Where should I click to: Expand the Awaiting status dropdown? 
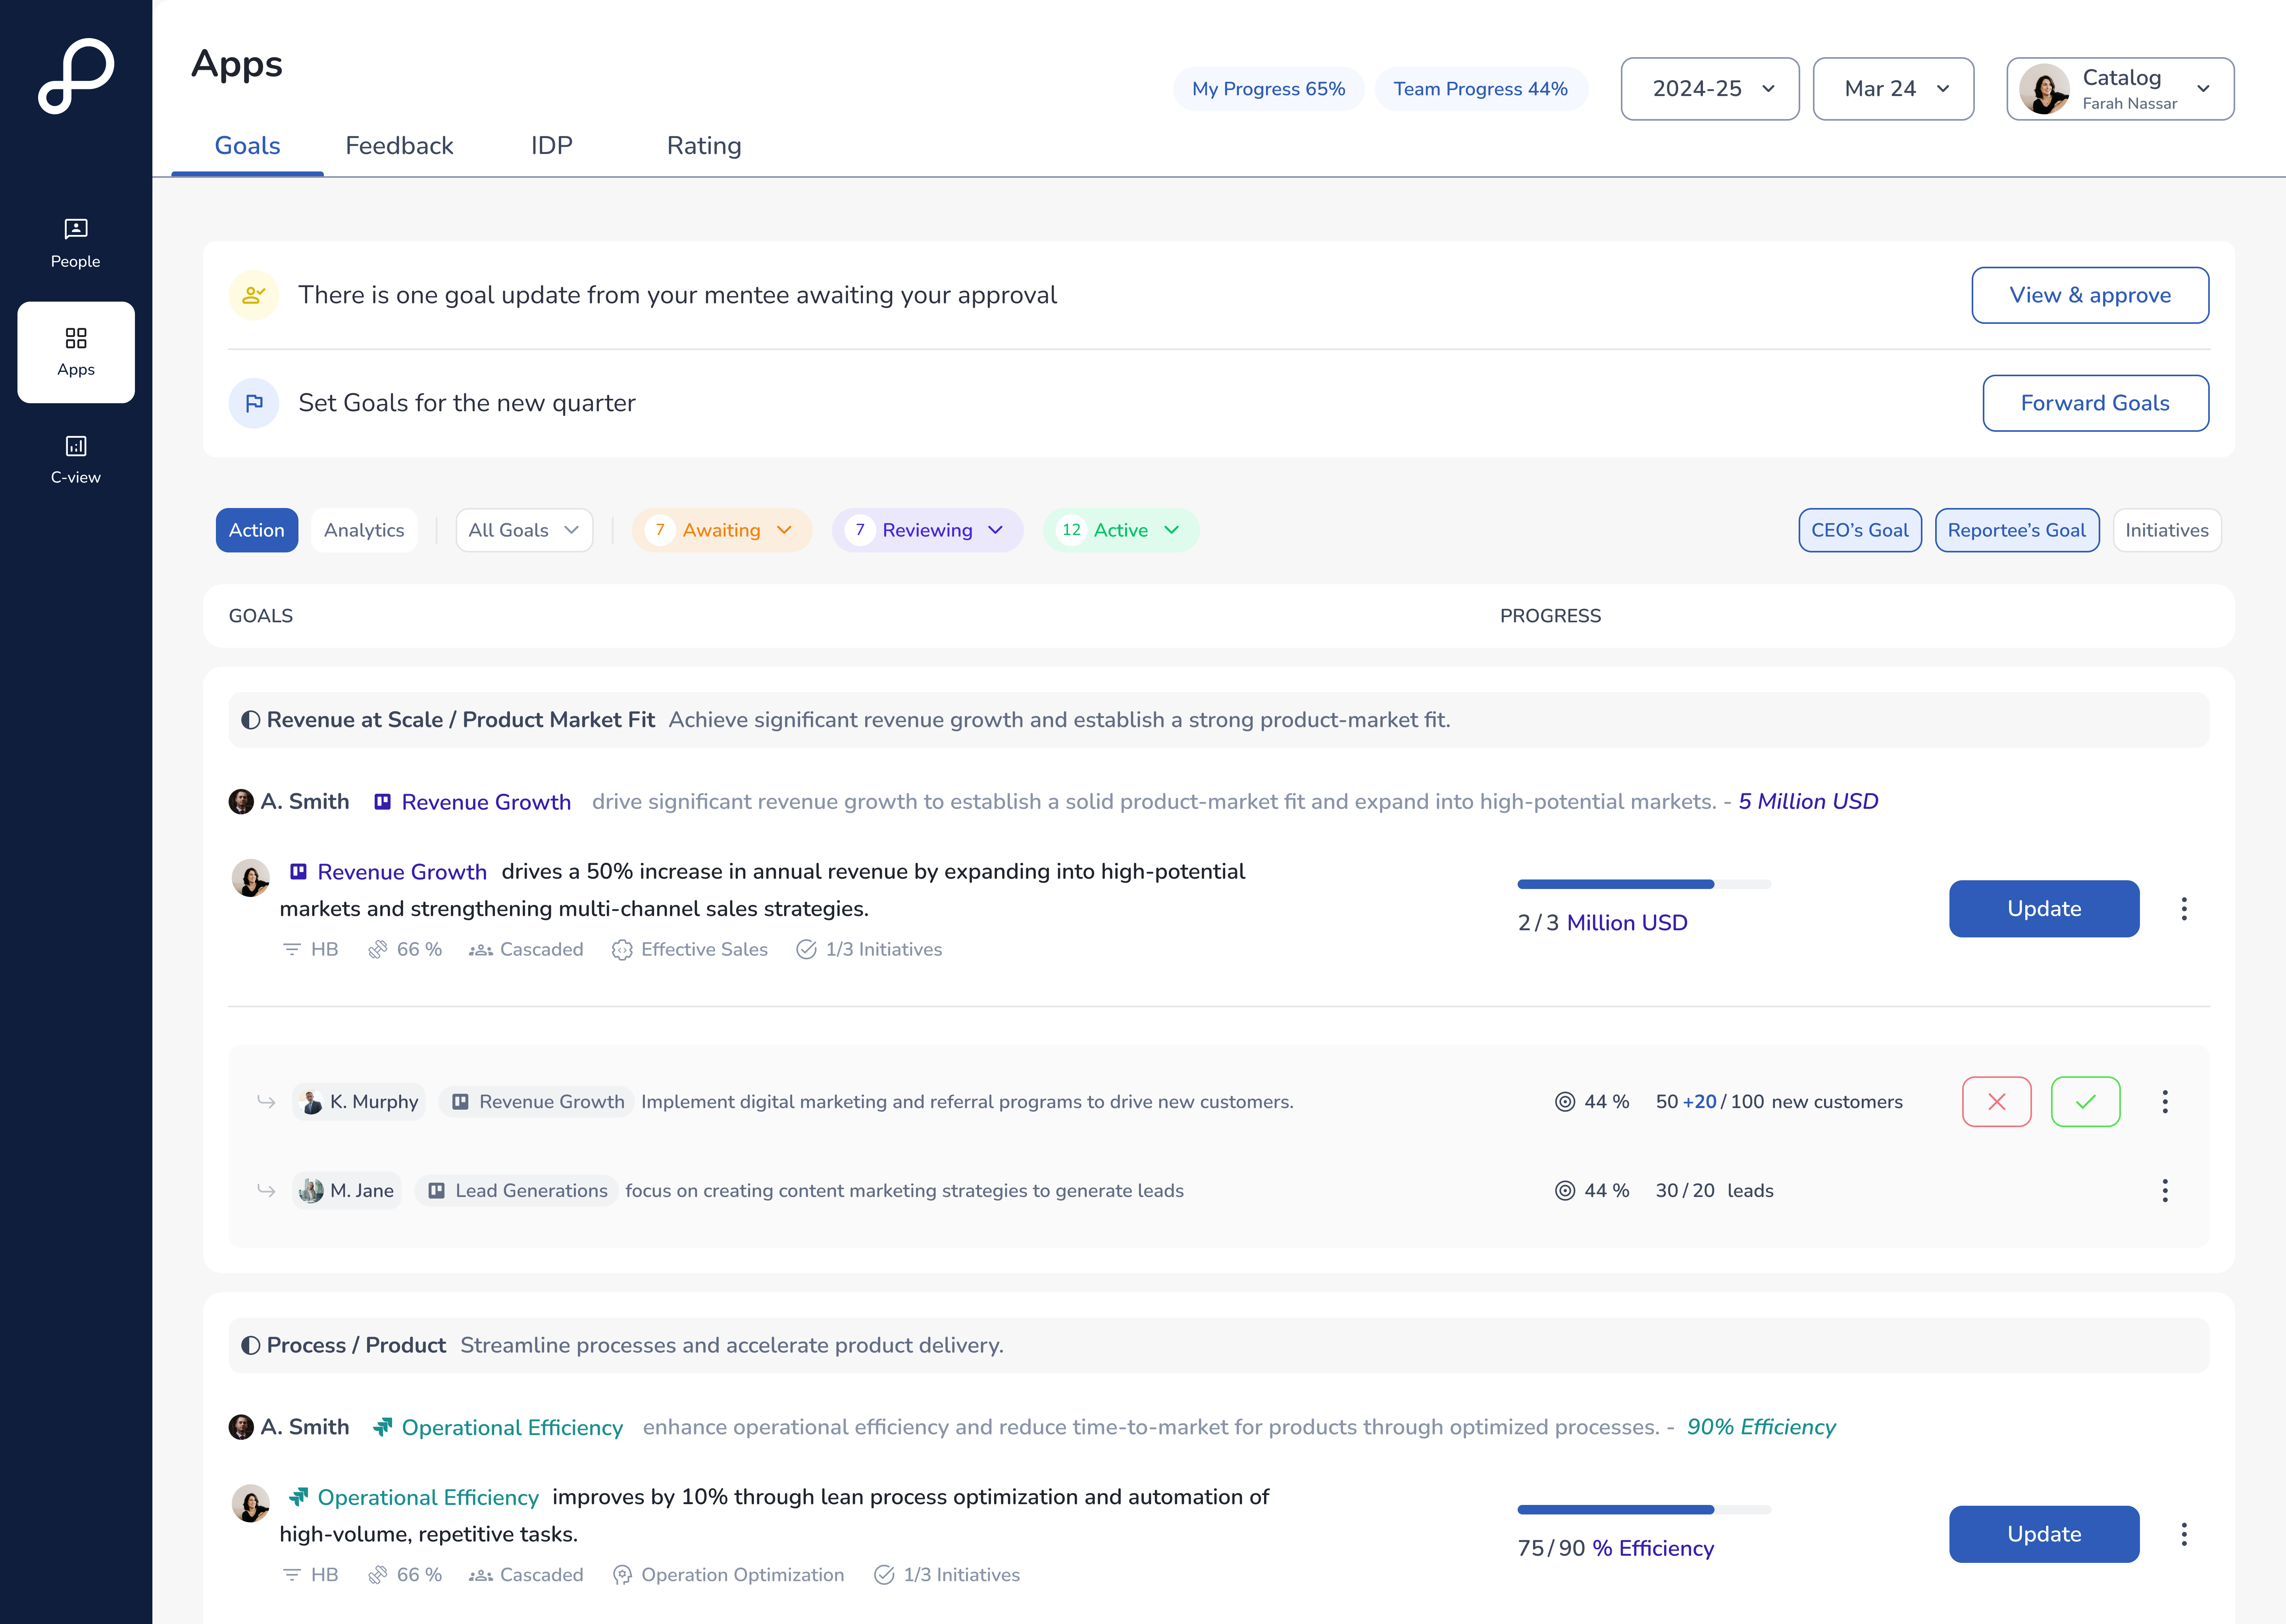[722, 530]
